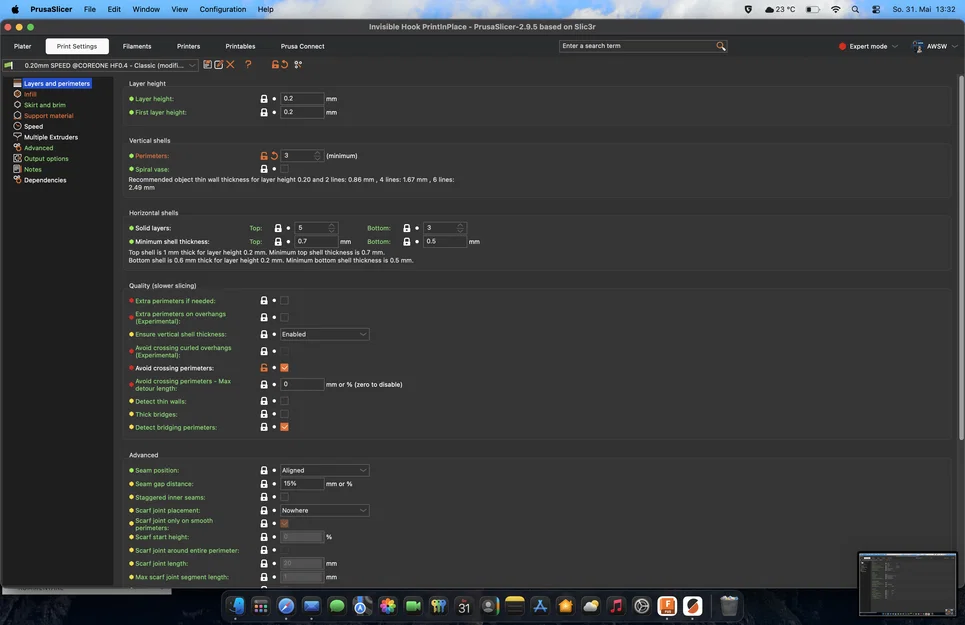Click orange unlocked icon beside Perimeters
This screenshot has width=965, height=625.
point(264,156)
